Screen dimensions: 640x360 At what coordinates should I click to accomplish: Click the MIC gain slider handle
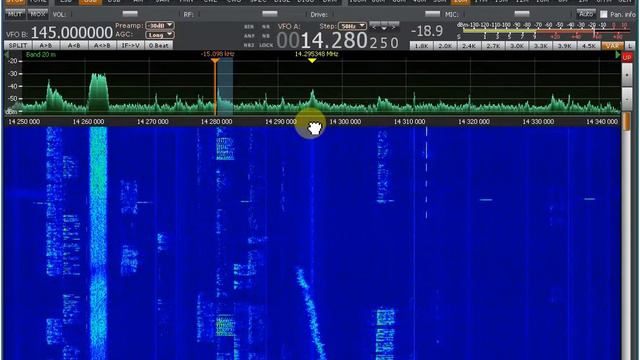(x=522, y=14)
